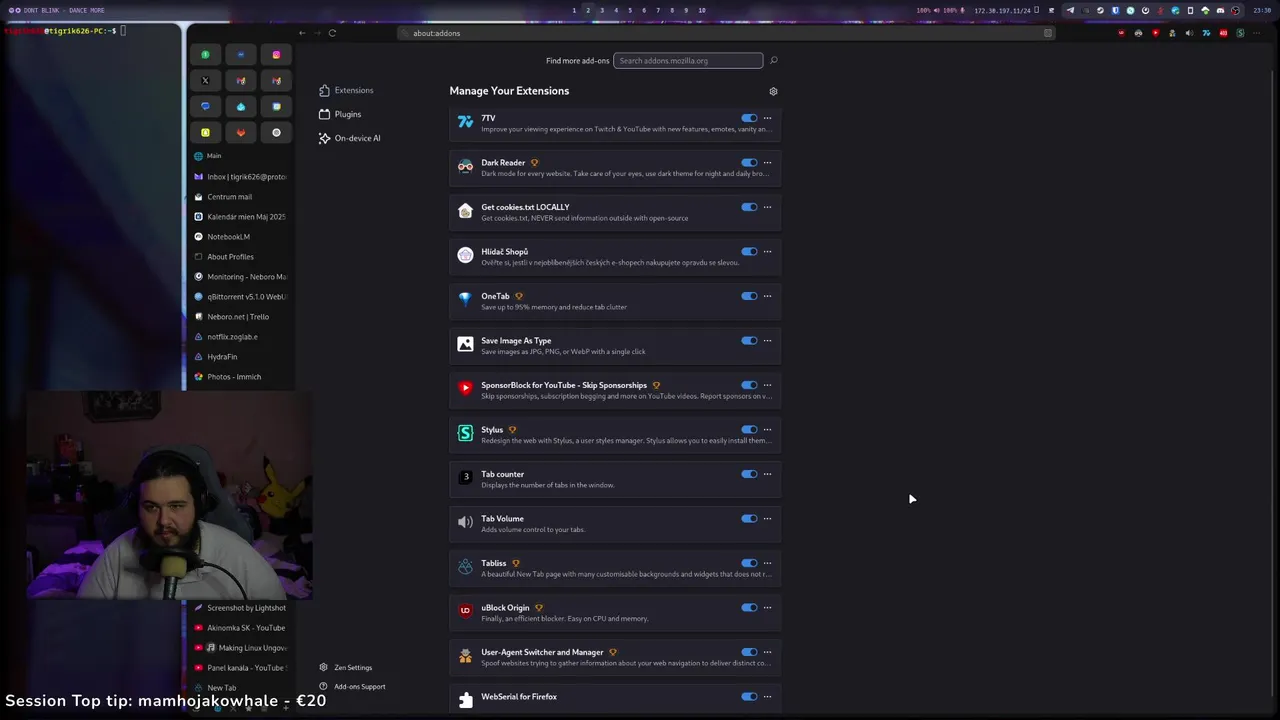
Task: Disable SponsorBlock for YouTube toggle
Action: pos(749,385)
